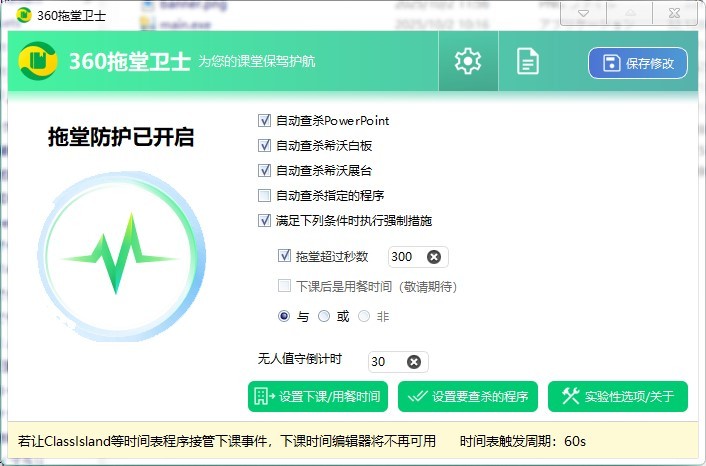Image resolution: width=706 pixels, height=466 pixels.
Task: Open the document log tab icon
Action: point(527,62)
